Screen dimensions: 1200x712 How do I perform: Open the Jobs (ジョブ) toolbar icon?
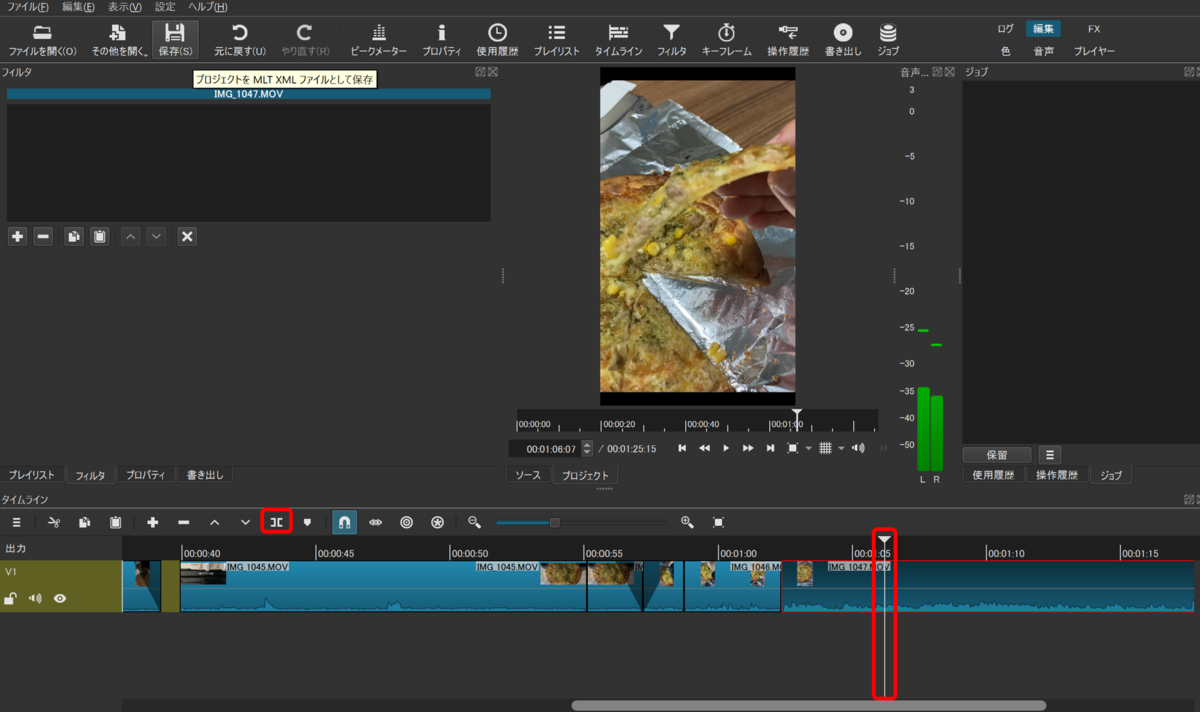click(888, 40)
